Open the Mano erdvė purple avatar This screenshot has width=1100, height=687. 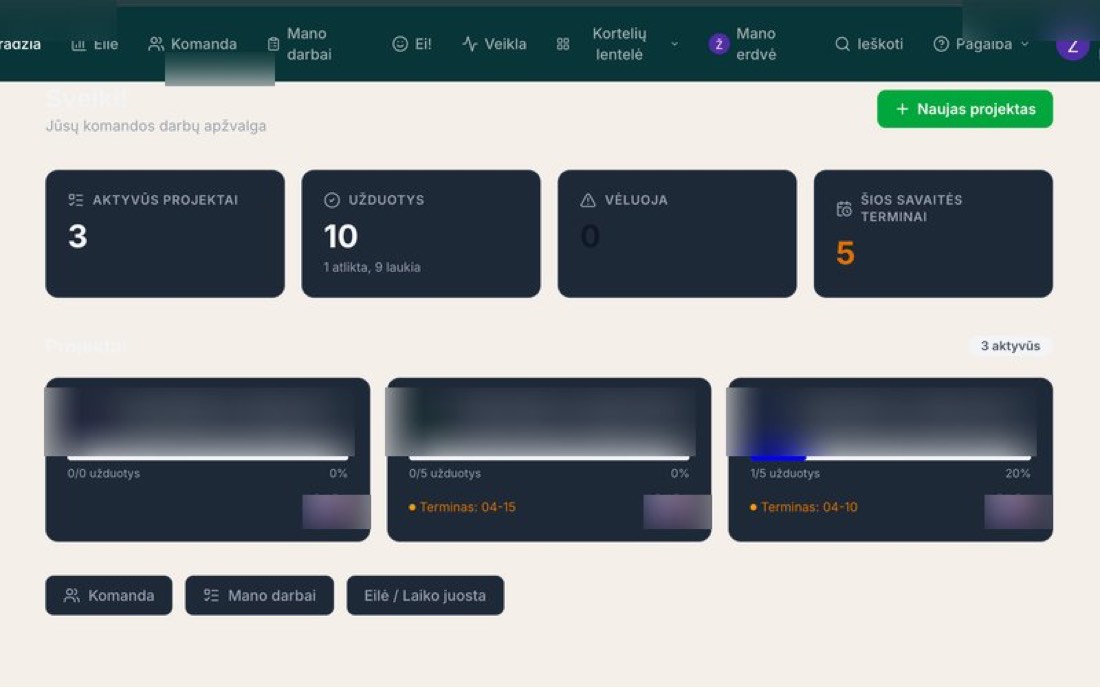pos(718,44)
